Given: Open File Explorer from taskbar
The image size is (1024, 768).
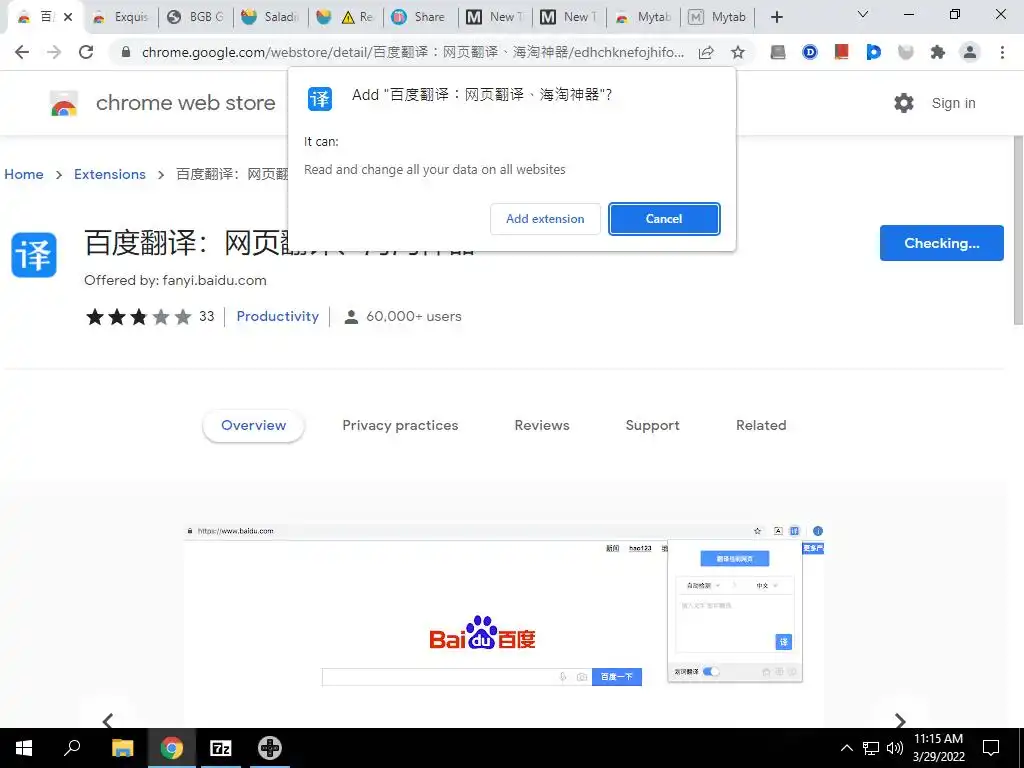Looking at the screenshot, I should pyautogui.click(x=122, y=748).
